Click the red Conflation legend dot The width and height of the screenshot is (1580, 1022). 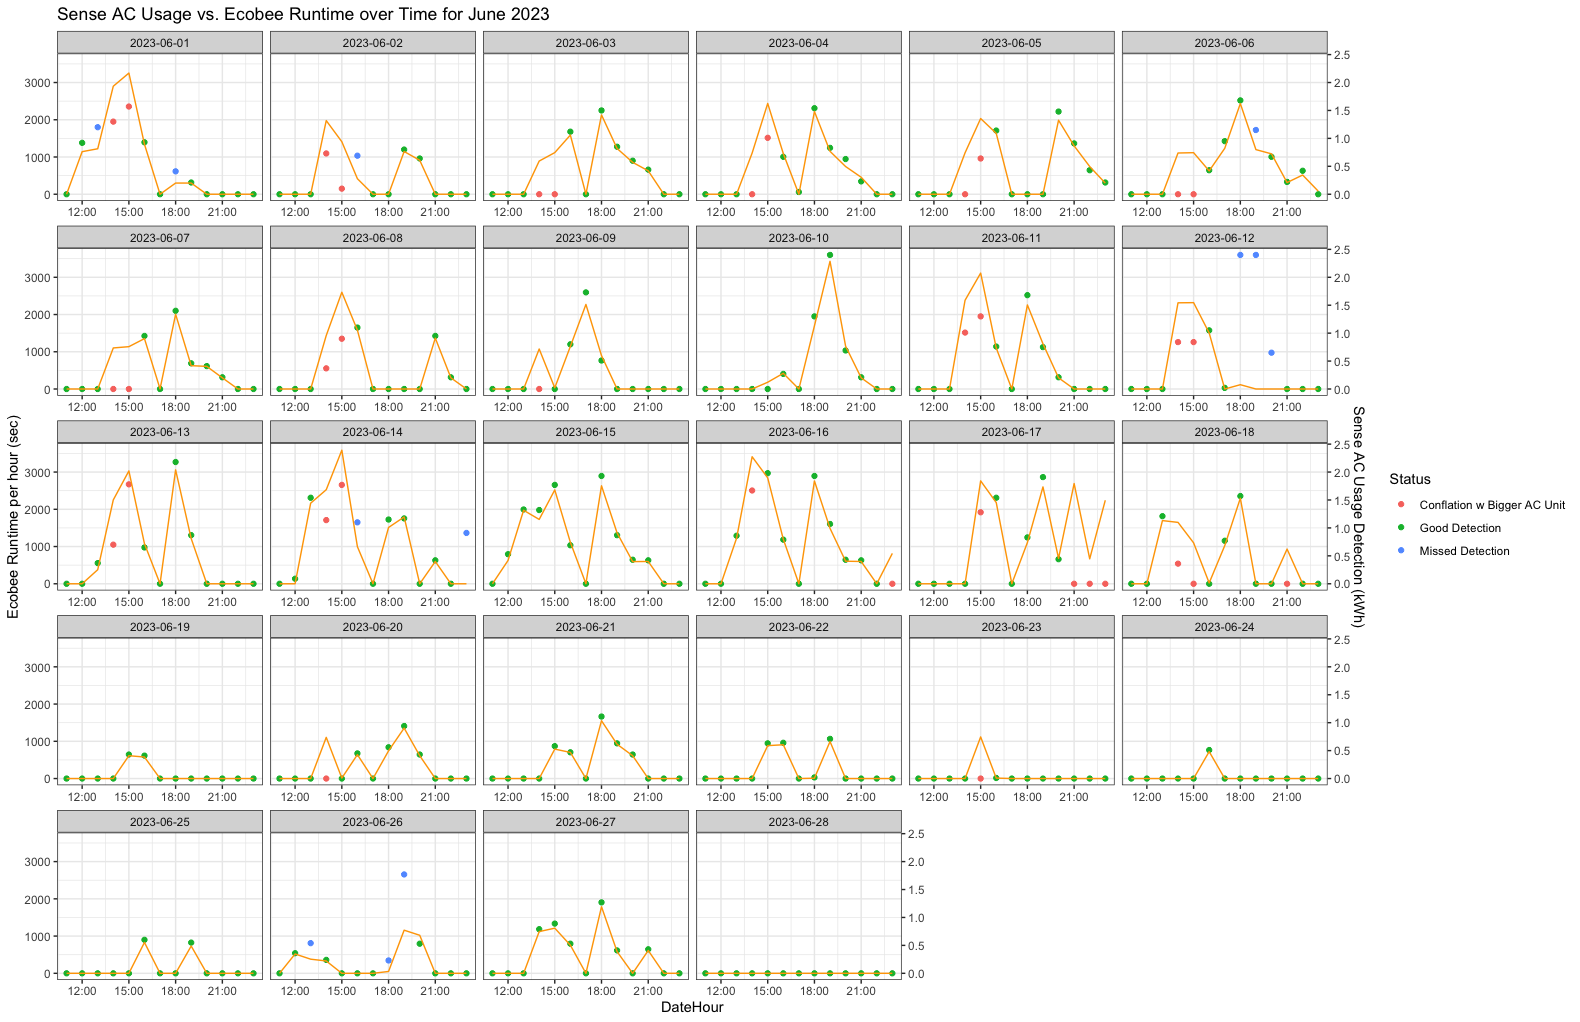click(x=1400, y=505)
